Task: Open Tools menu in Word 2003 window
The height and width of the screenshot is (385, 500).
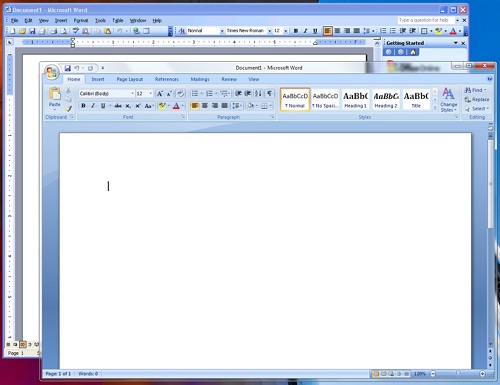Action: (x=100, y=20)
